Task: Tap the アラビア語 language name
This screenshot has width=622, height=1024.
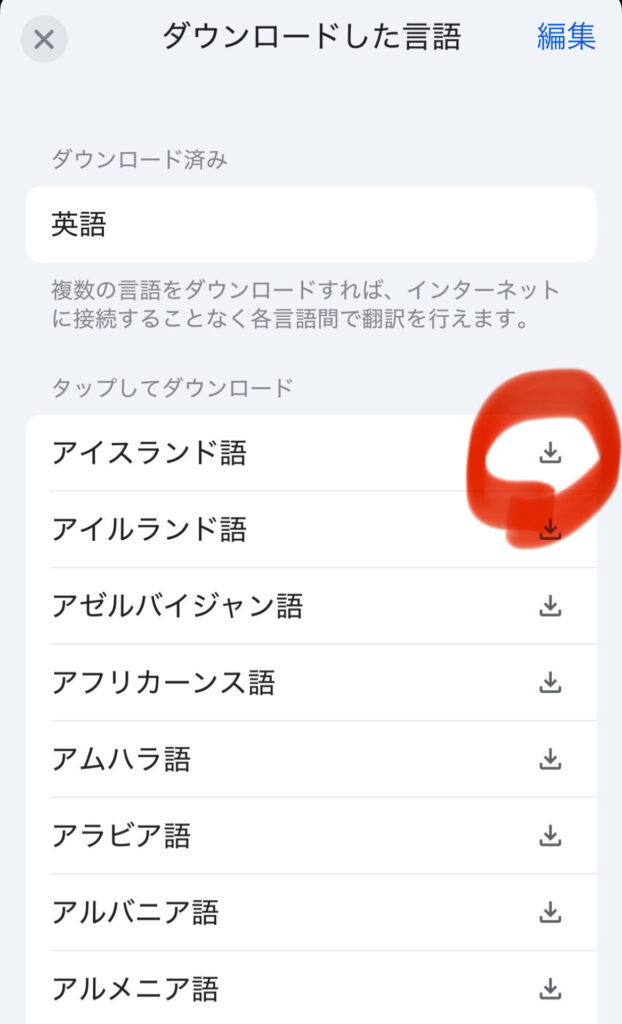Action: pos(121,835)
